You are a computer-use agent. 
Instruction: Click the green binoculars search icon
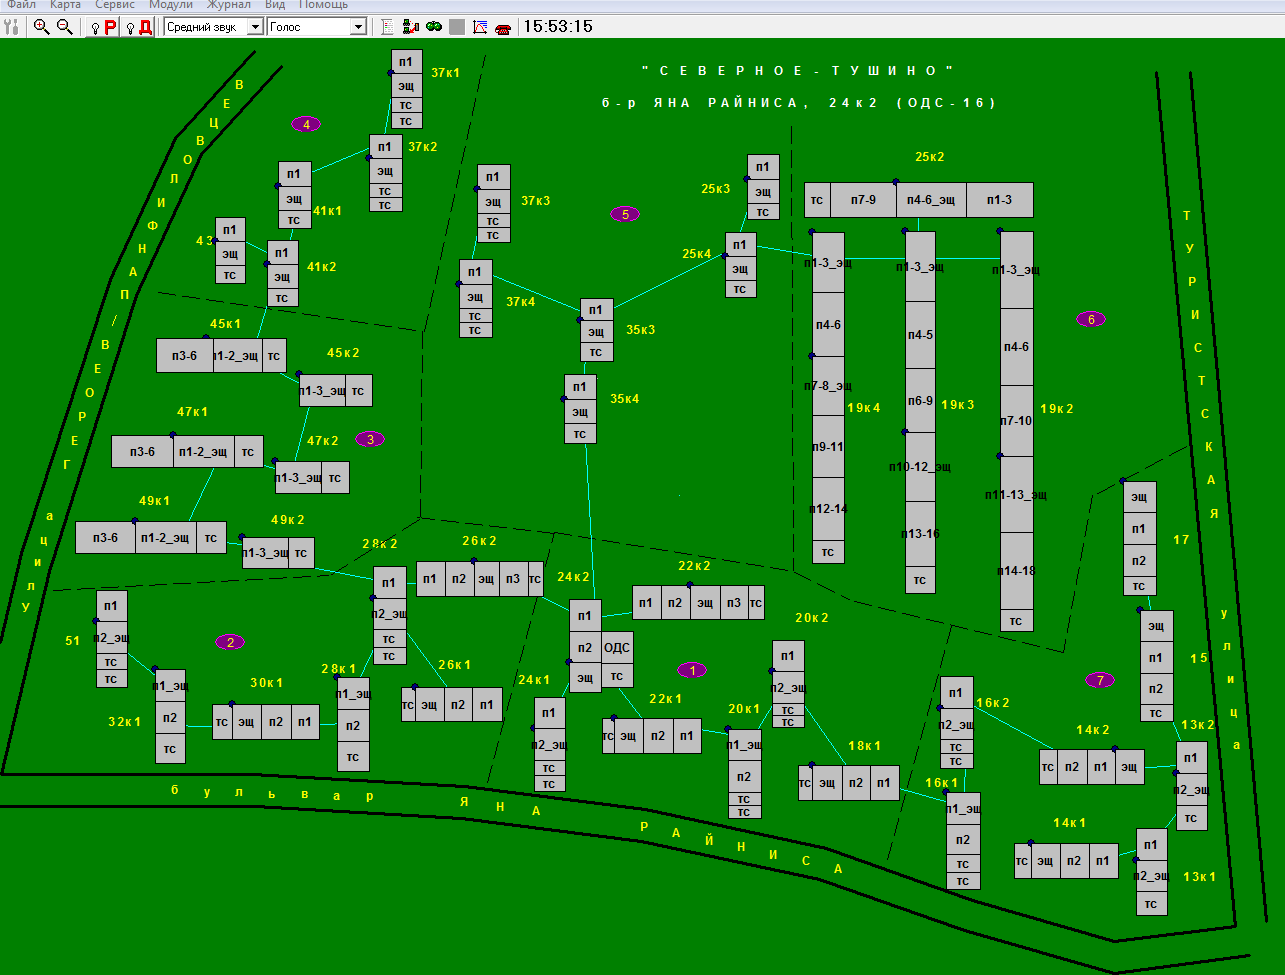coord(434,27)
